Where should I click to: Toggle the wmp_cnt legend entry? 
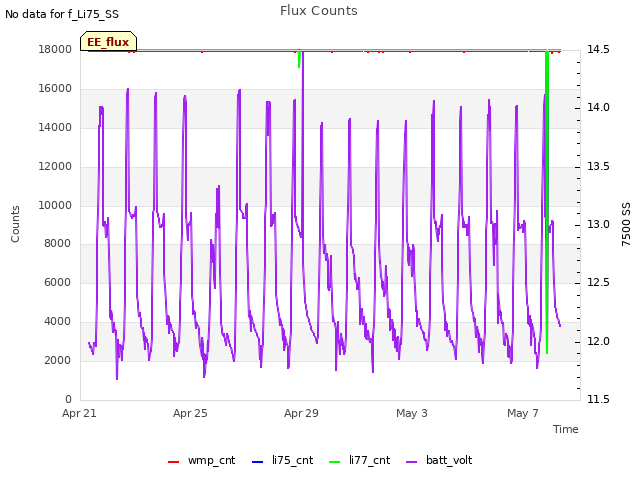click(202, 460)
